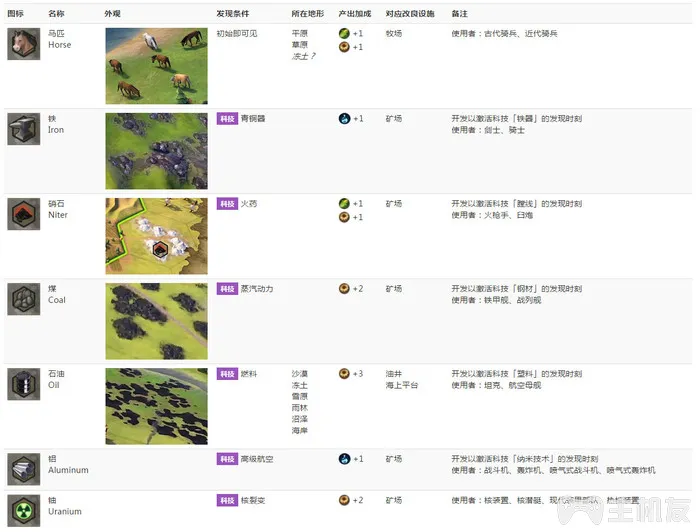This screenshot has width=700, height=532.
Task: Click the 科技 badge beside 核裂变
Action: pos(227,500)
